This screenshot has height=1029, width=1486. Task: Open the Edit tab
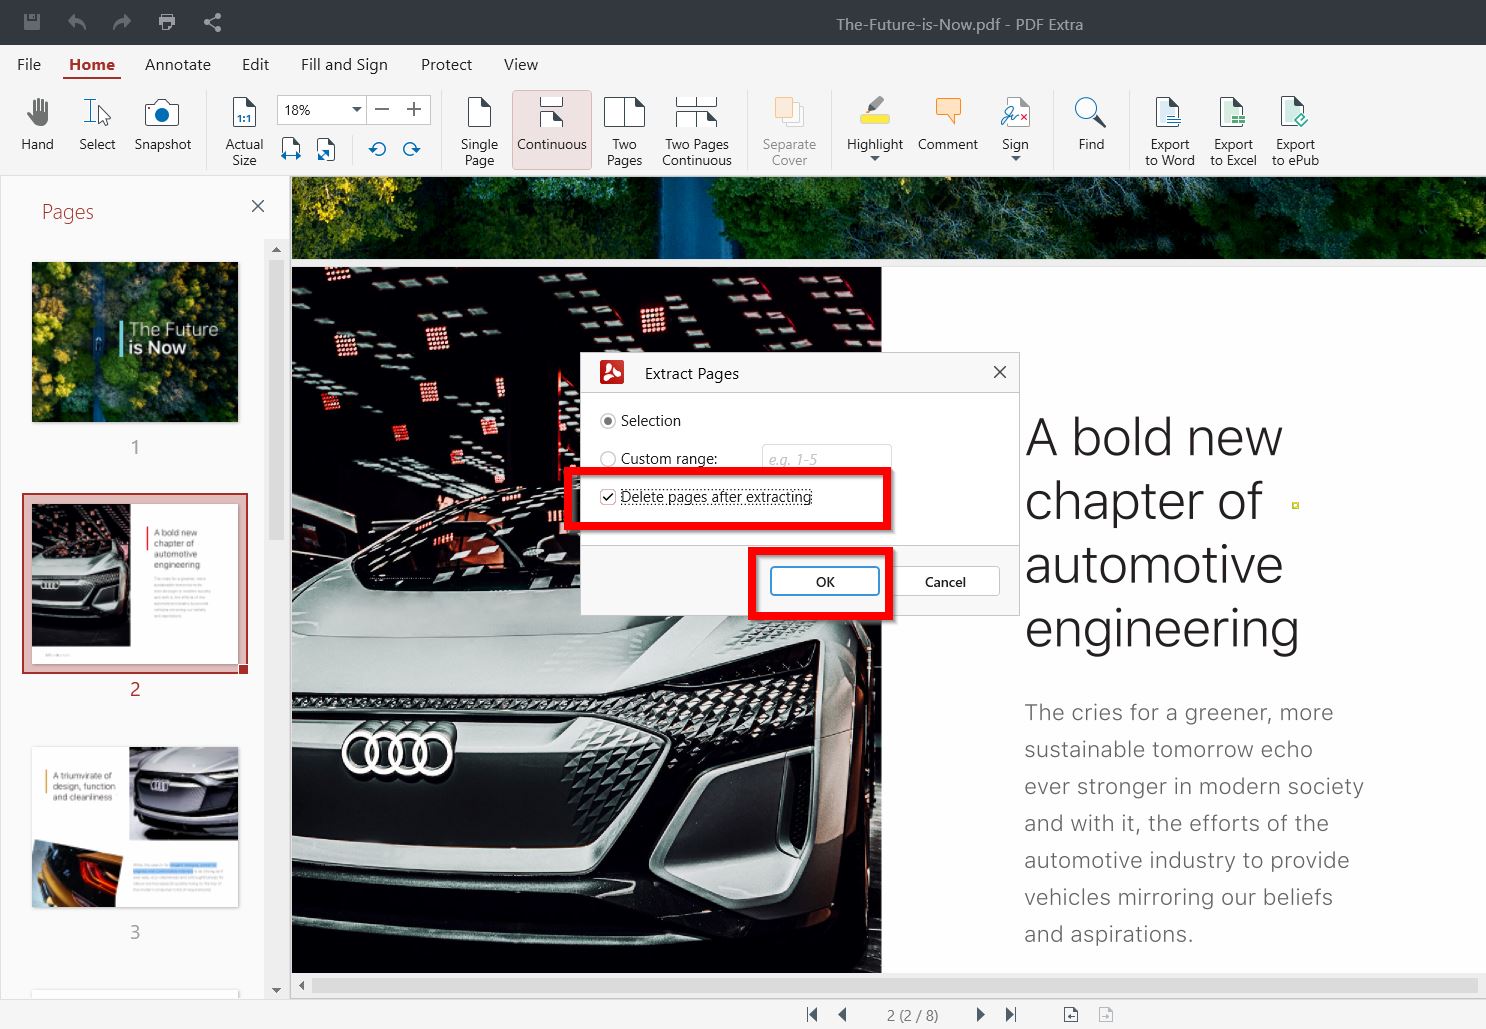[255, 64]
